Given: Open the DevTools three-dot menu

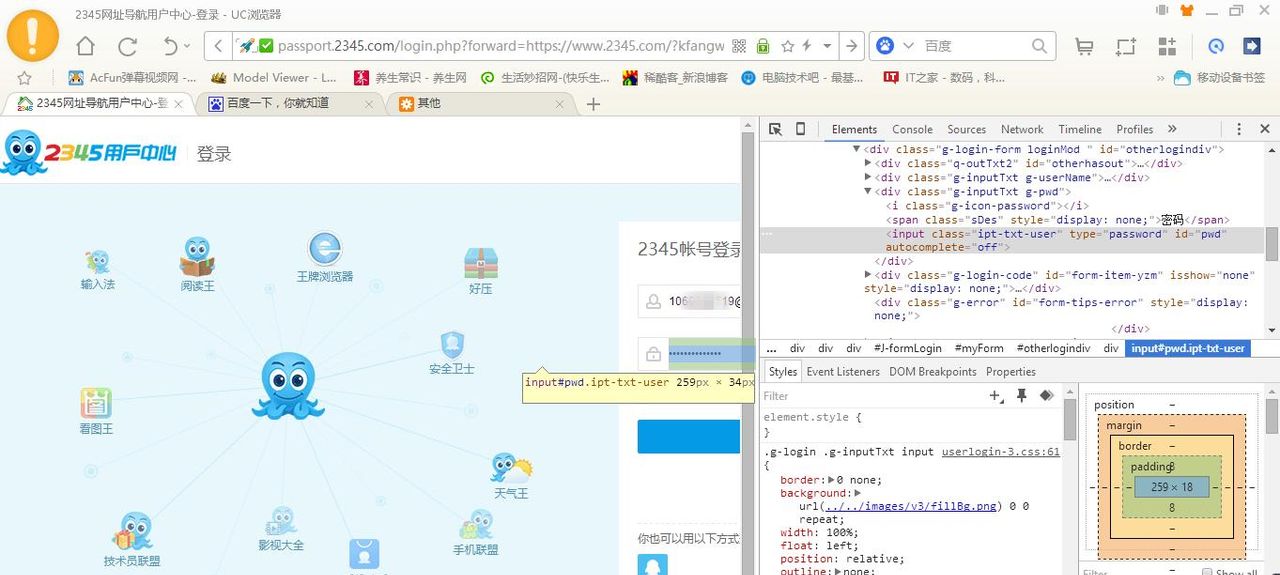Looking at the screenshot, I should coord(1239,129).
